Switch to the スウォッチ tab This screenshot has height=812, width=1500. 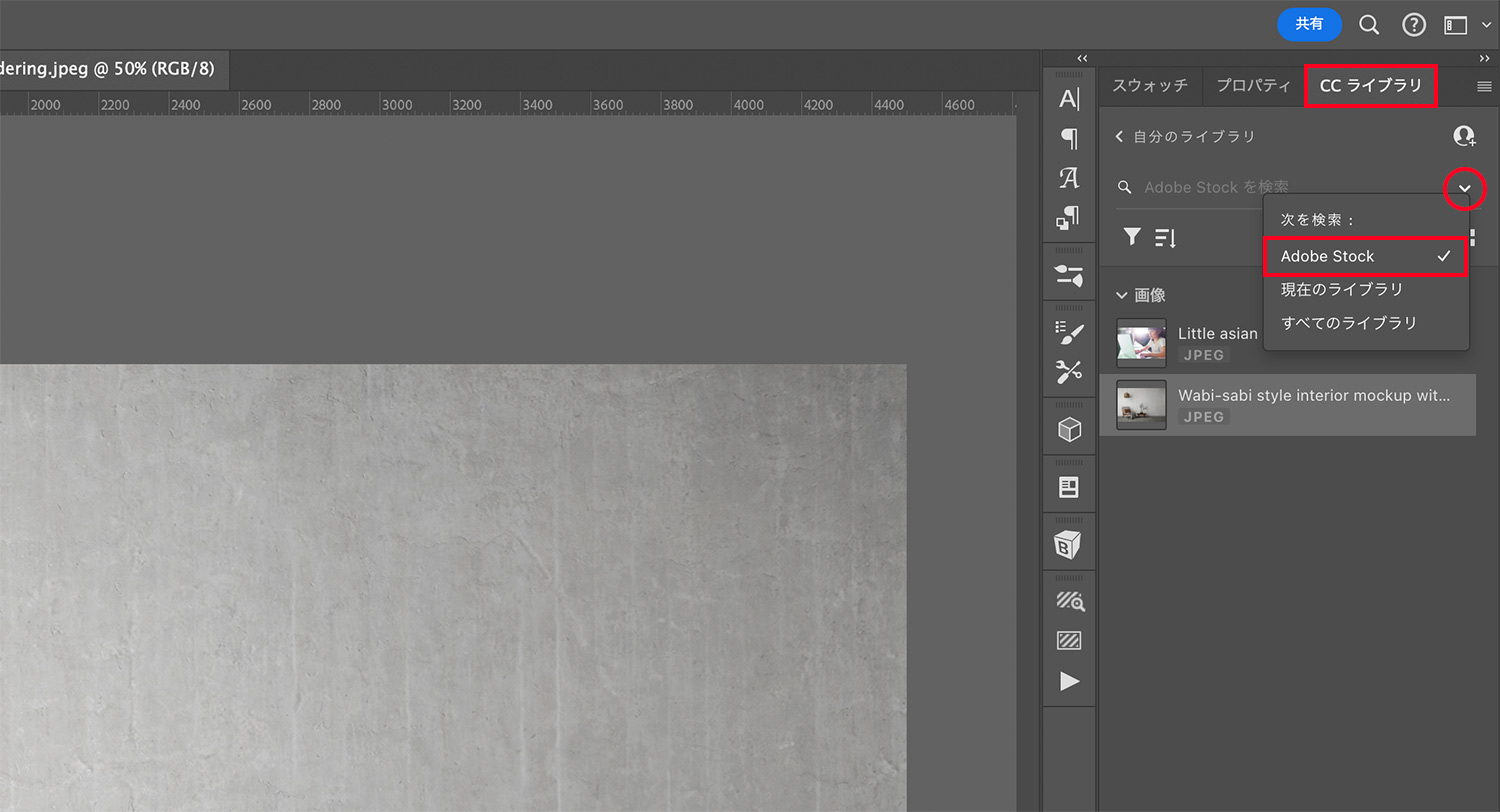click(1150, 86)
